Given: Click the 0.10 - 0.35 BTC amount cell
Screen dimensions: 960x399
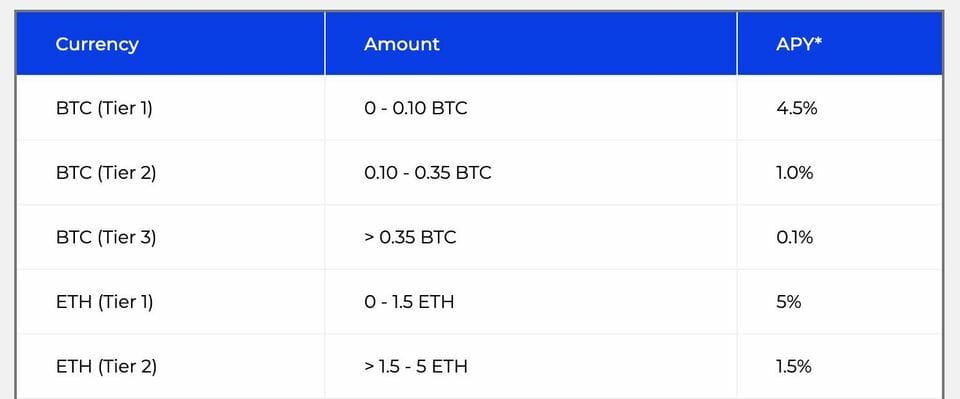Looking at the screenshot, I should pyautogui.click(x=427, y=173).
